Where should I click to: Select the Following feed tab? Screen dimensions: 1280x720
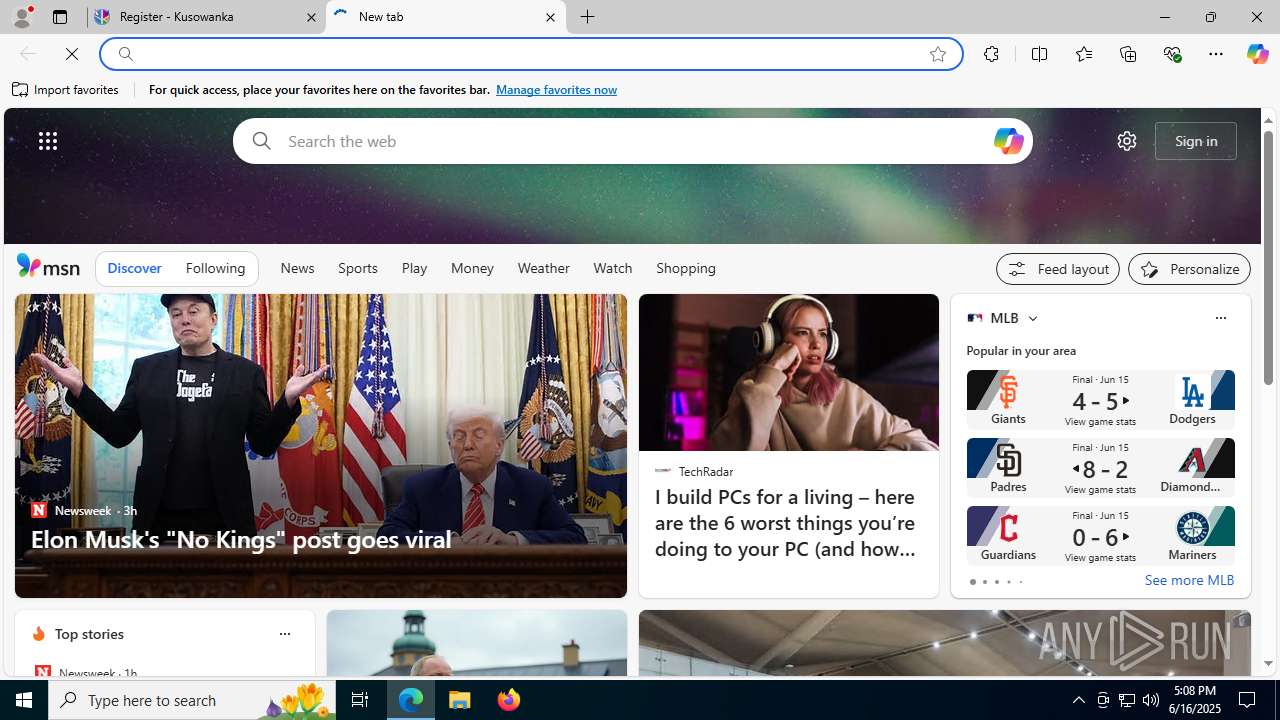pyautogui.click(x=215, y=268)
